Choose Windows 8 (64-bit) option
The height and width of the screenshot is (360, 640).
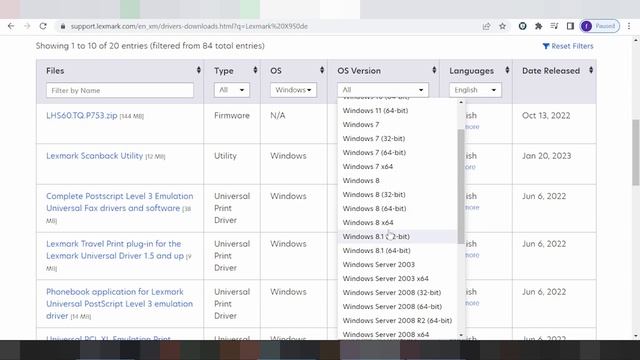point(397,209)
